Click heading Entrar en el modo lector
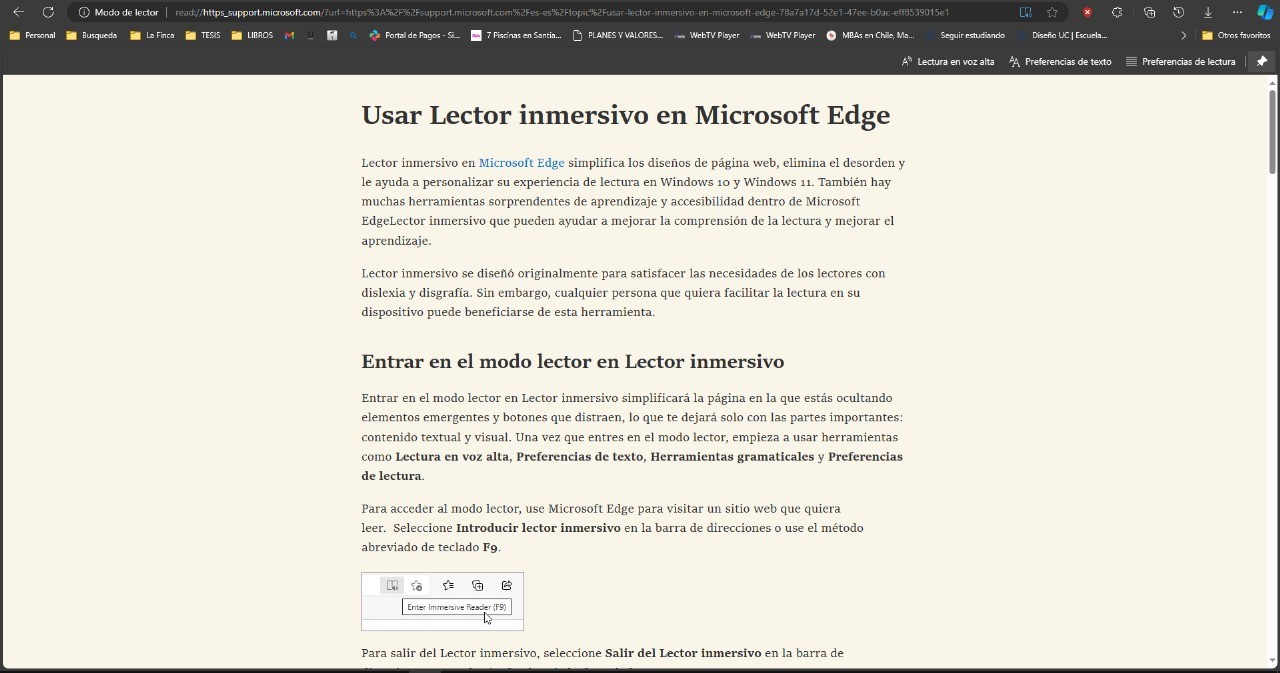1280x673 pixels. click(x=572, y=361)
